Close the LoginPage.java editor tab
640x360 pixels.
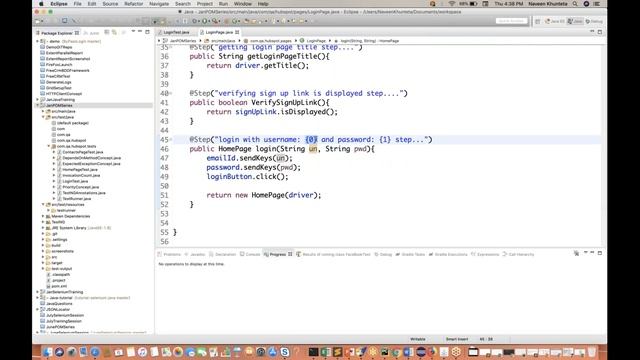click(x=237, y=32)
